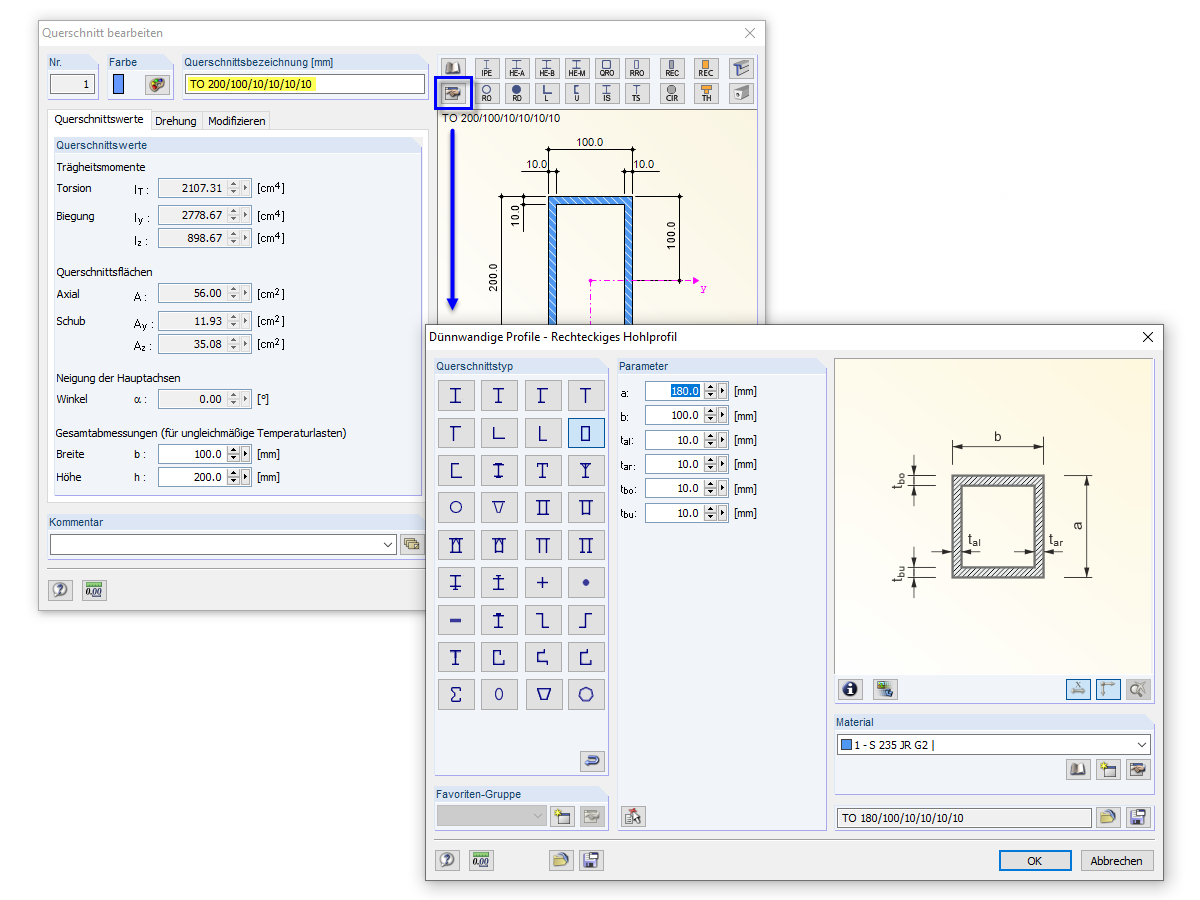Load saved profile using folder icon beside name
Viewport: 1200px width, 900px height.
(1107, 817)
